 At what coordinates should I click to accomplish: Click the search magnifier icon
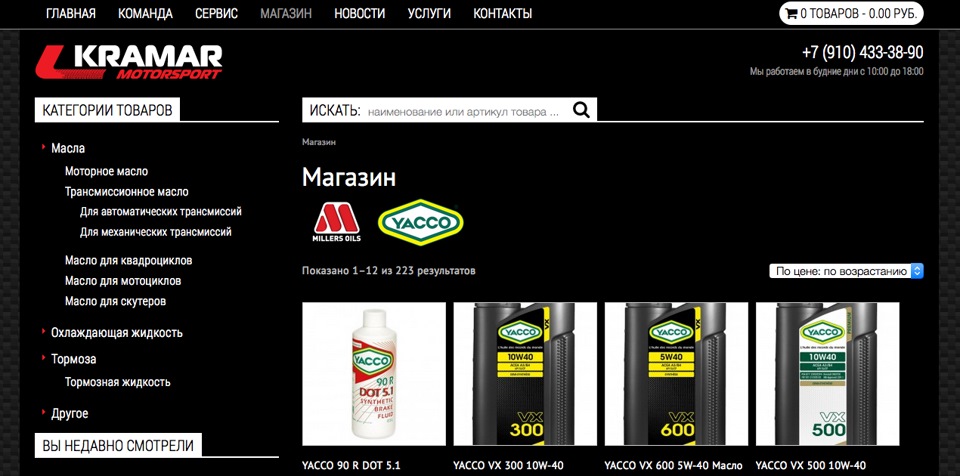point(581,110)
